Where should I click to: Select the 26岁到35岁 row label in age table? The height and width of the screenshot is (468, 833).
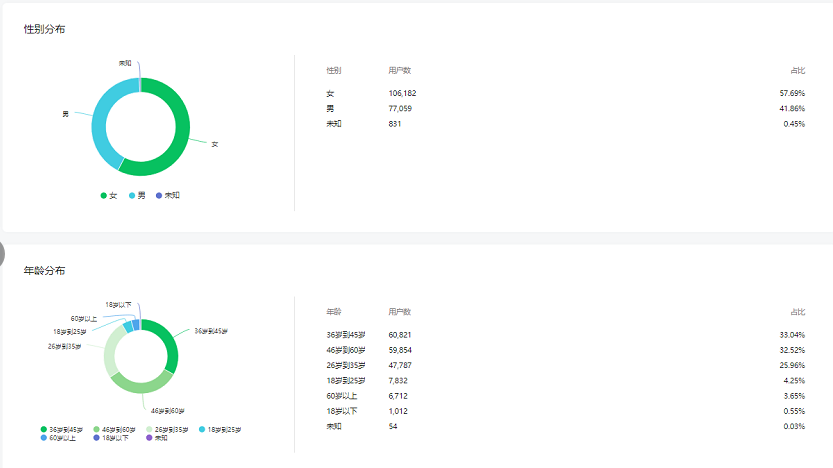pos(346,365)
